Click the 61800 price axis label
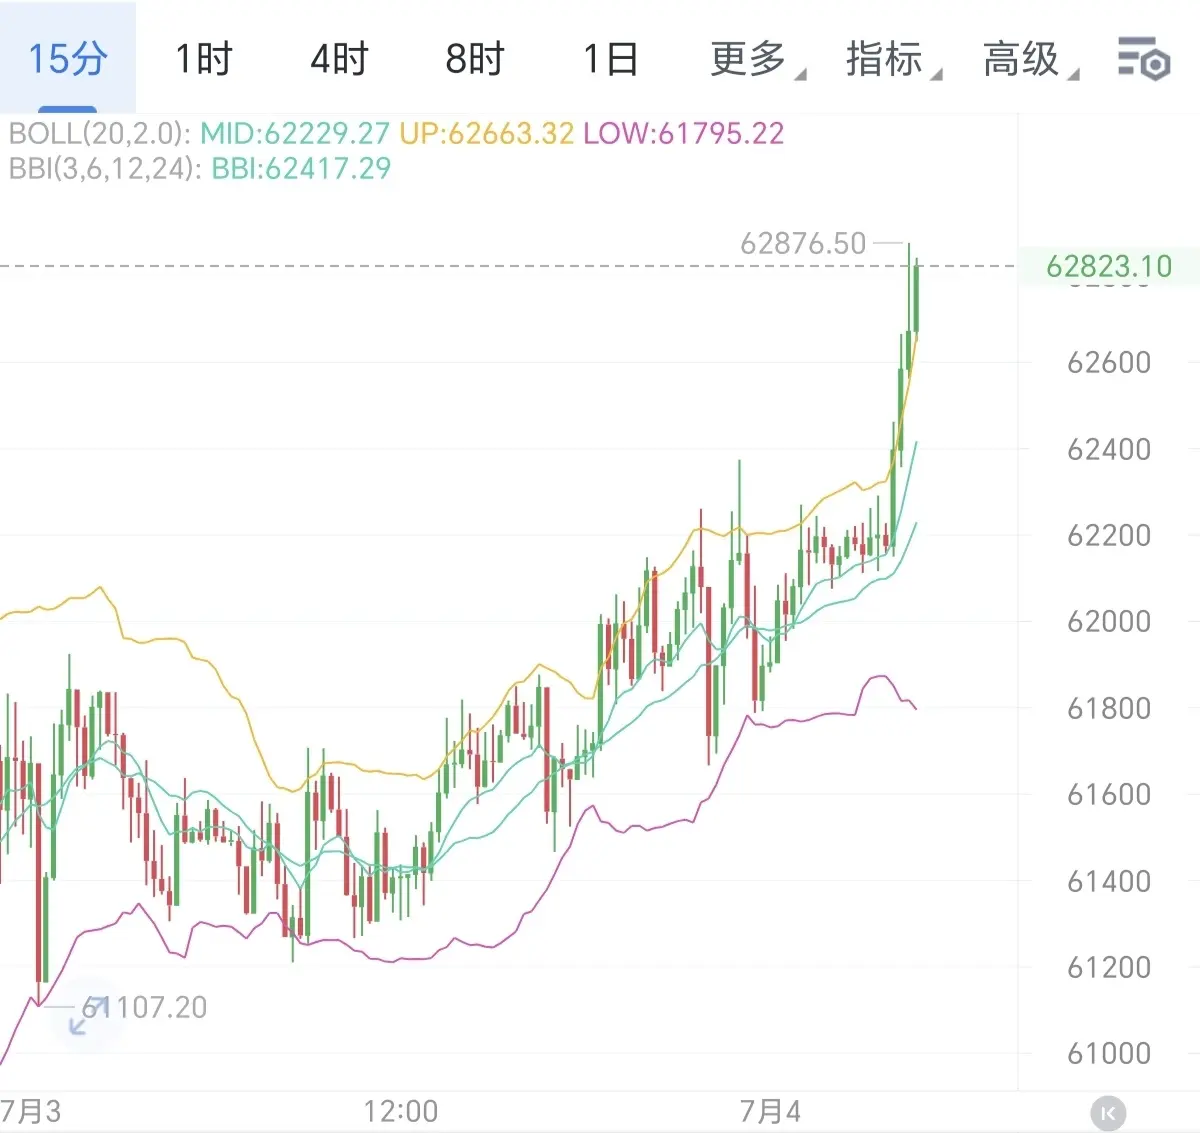The width and height of the screenshot is (1200, 1133). coord(1109,708)
